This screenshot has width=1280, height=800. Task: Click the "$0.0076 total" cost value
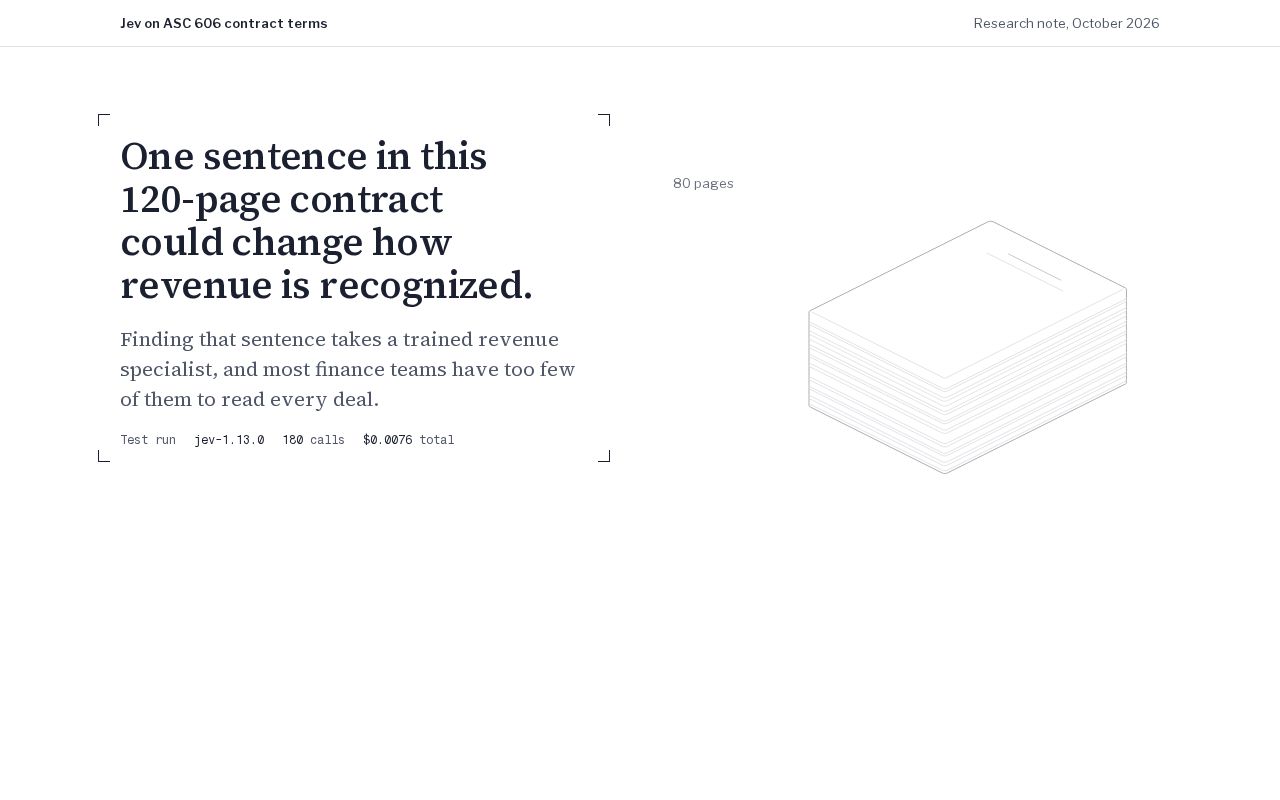coord(408,440)
